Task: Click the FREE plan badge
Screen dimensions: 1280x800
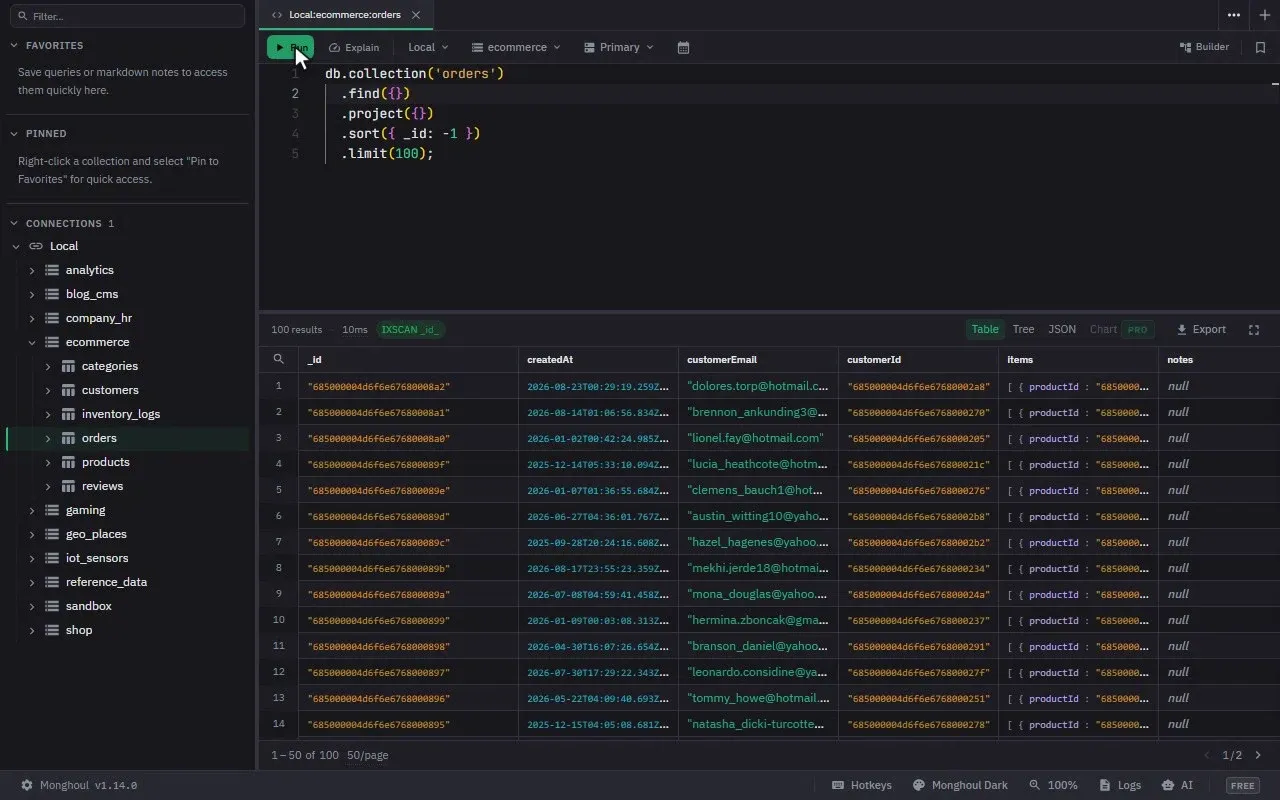Action: [x=1243, y=786]
